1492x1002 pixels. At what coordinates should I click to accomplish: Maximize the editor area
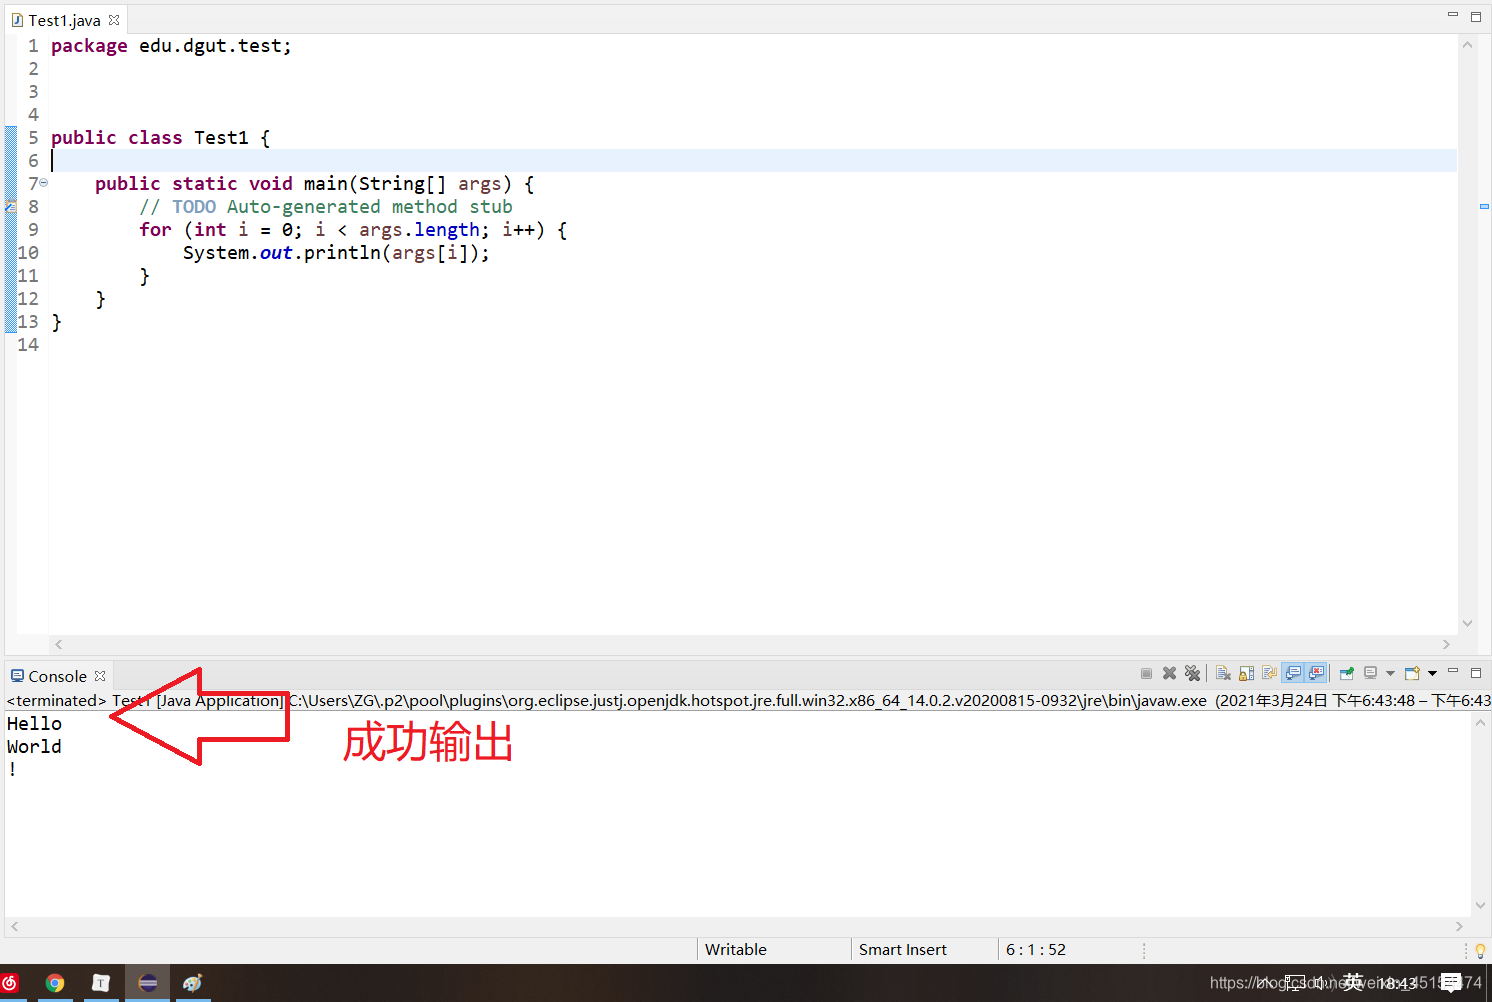coord(1476,16)
